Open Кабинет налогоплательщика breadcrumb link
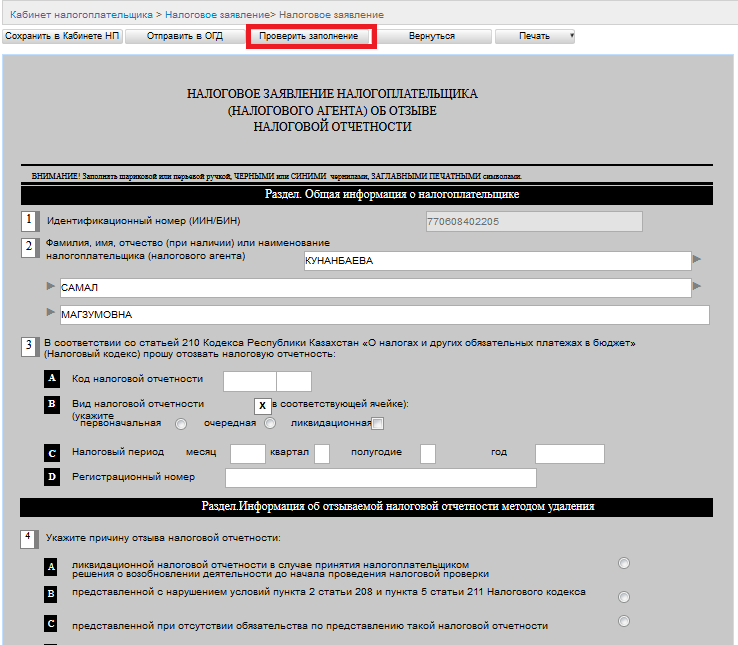Viewport: 738px width, 645px height. click(x=82, y=16)
